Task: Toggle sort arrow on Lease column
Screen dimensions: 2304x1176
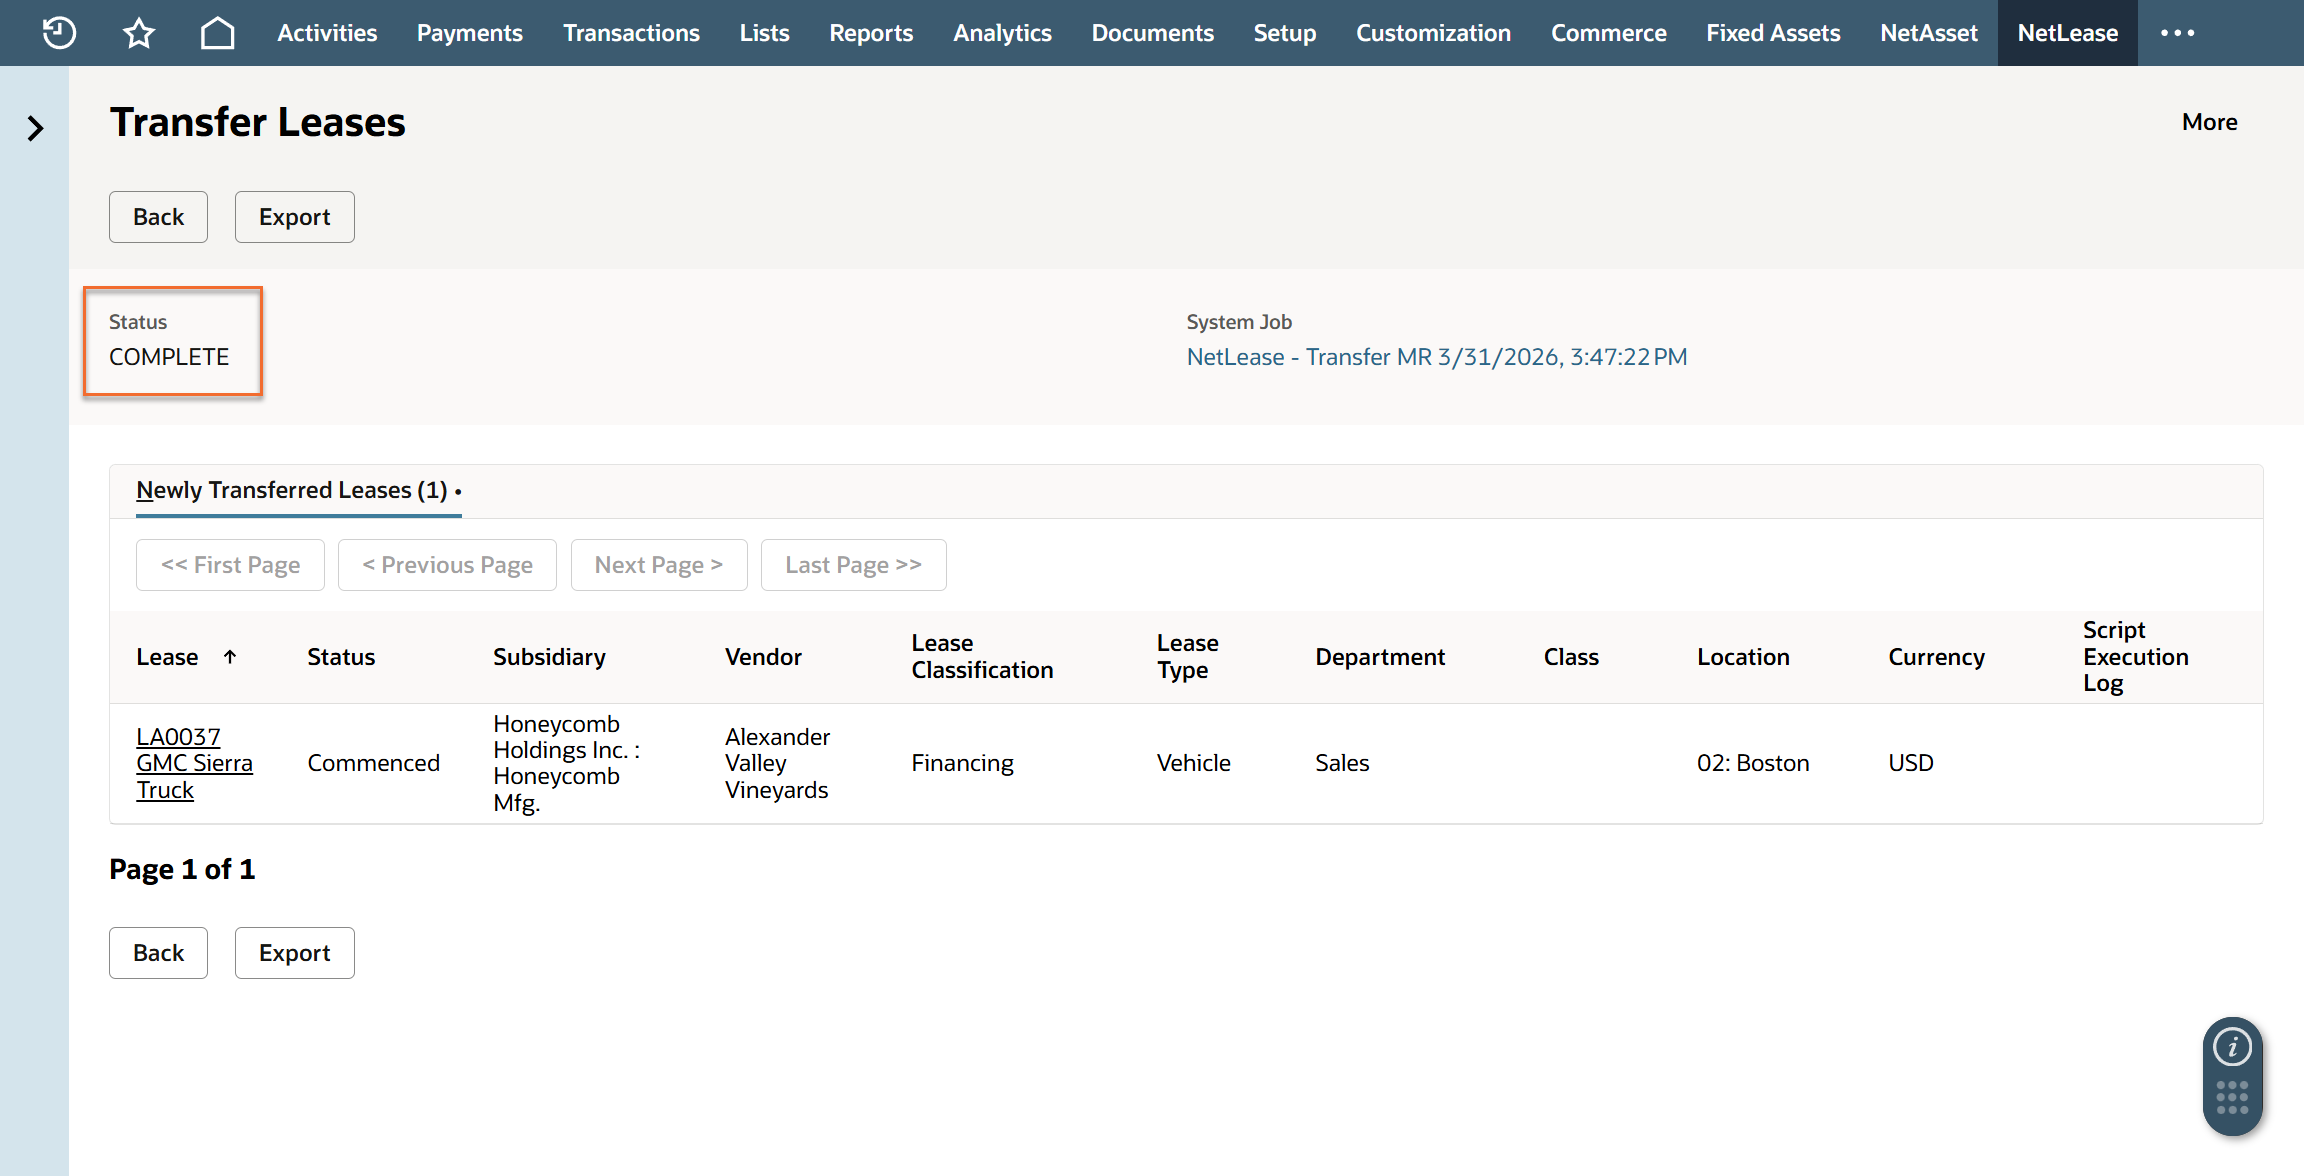Action: (230, 657)
